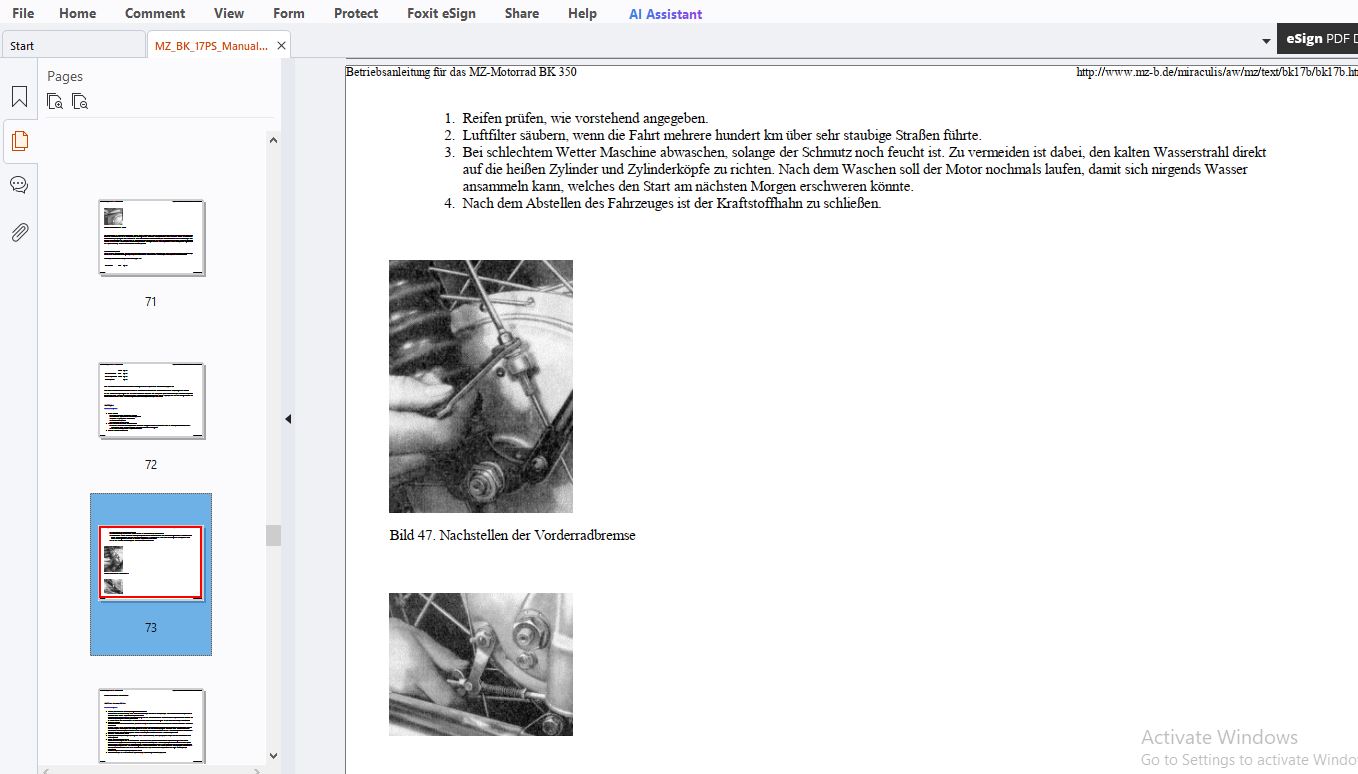Open the View ribbon tab
The image size is (1358, 774).
click(229, 13)
